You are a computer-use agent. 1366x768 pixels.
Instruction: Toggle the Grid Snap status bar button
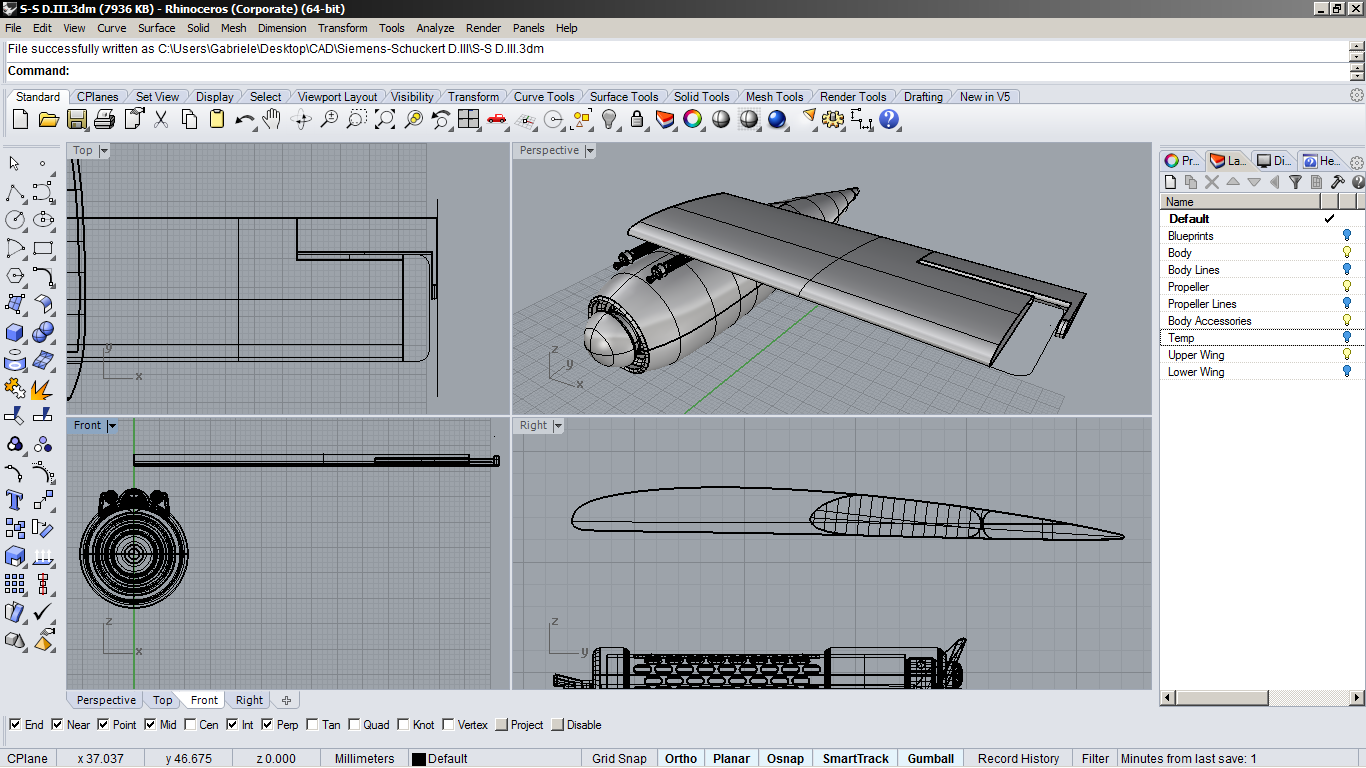619,758
